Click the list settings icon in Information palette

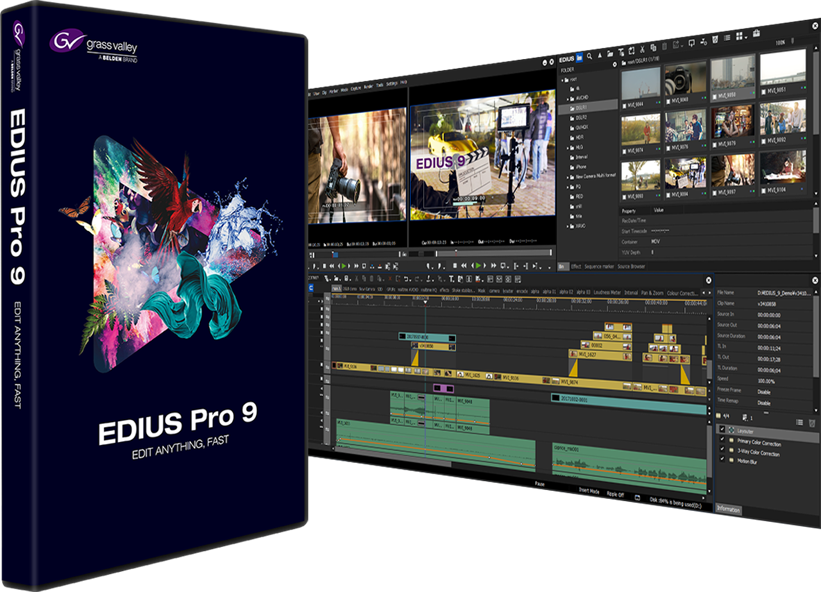(800, 422)
